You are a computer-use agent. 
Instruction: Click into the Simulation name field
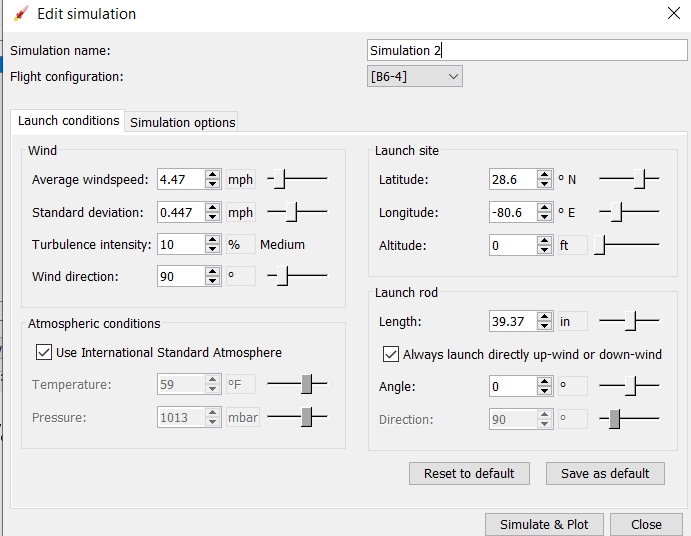coord(527,50)
